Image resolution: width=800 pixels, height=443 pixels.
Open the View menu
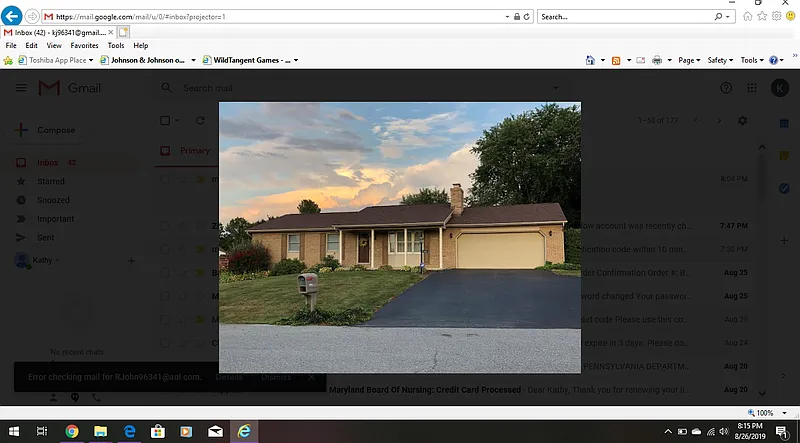(x=54, y=45)
